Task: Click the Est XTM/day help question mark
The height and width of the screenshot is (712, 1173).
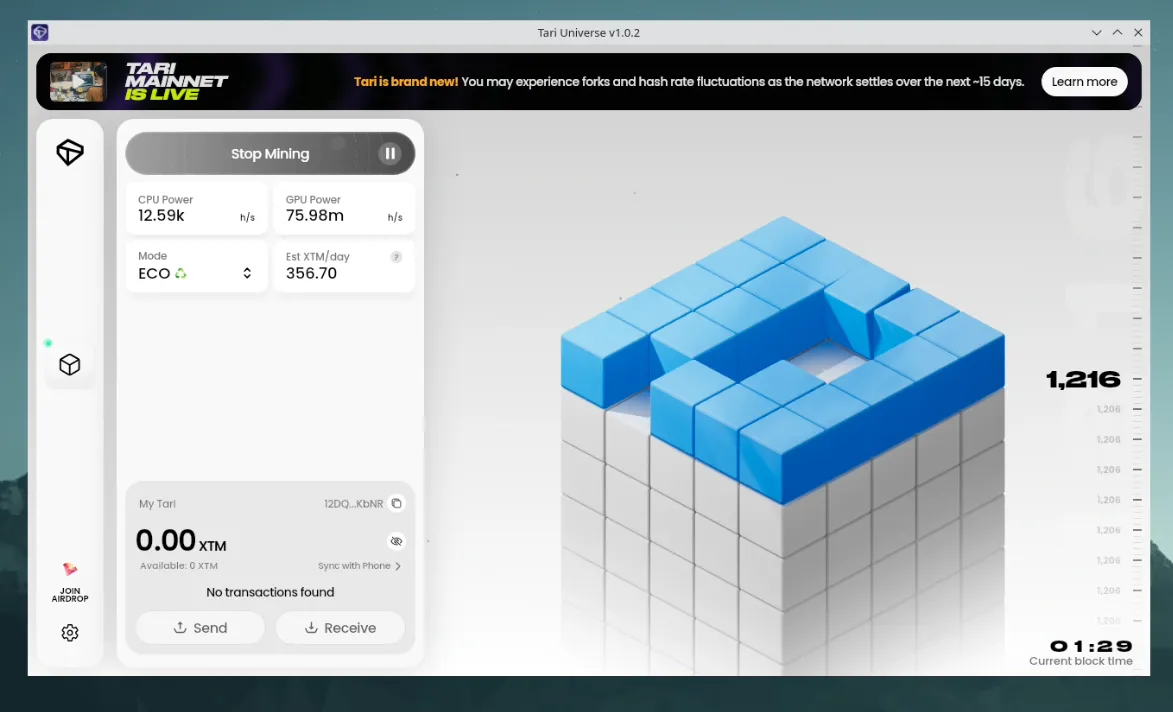Action: (396, 257)
